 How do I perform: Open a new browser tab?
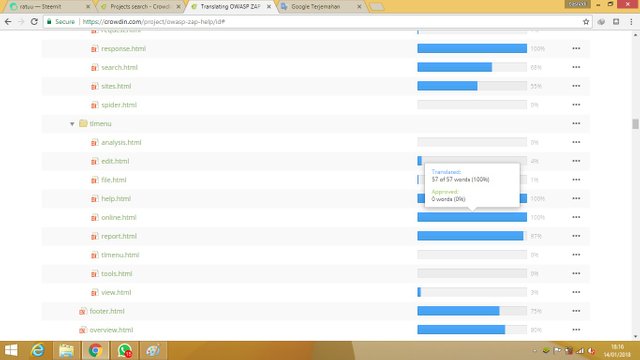point(377,7)
